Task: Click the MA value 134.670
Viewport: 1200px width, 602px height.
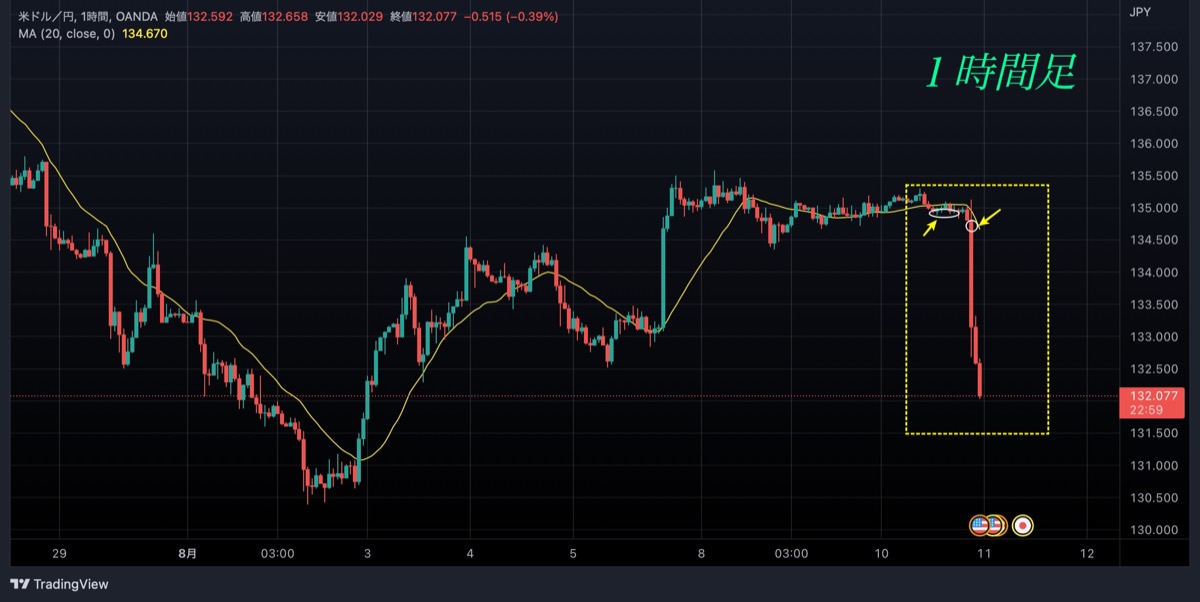Action: 145,34
